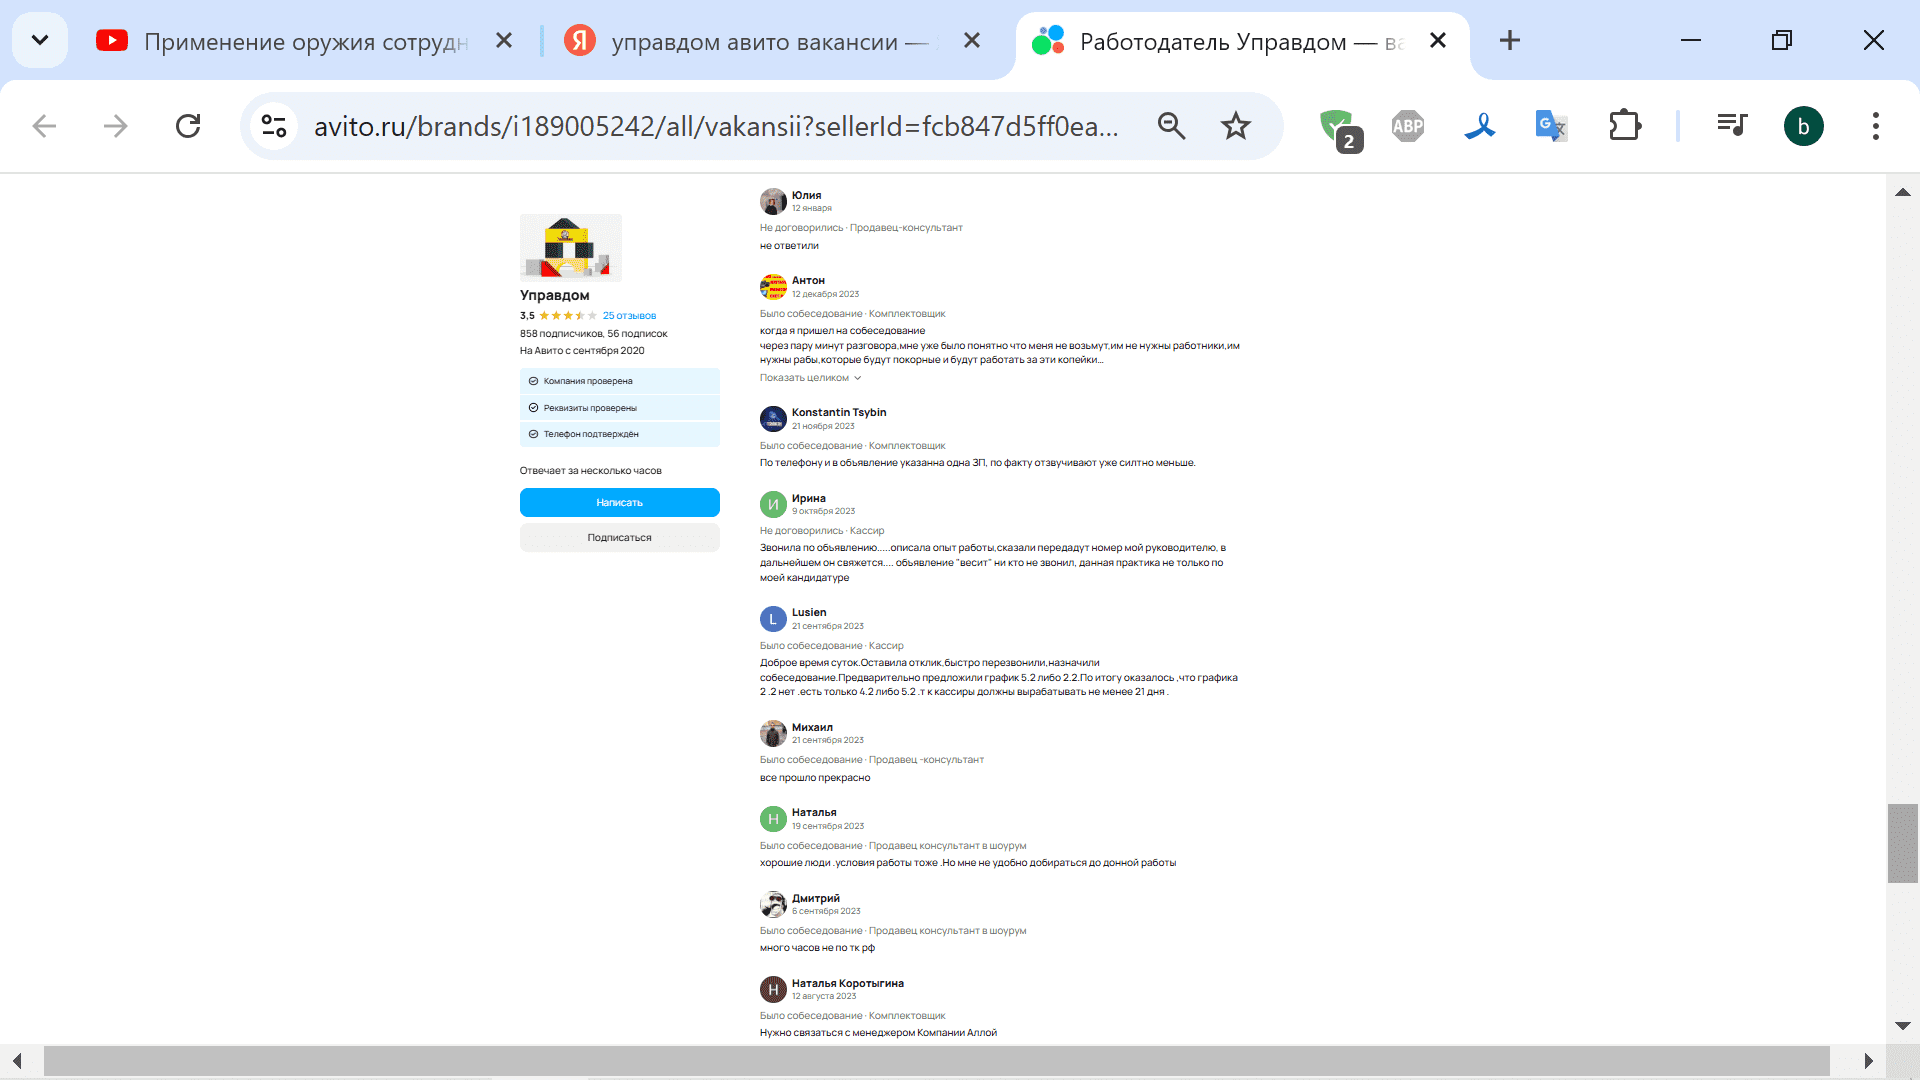The width and height of the screenshot is (1920, 1080).
Task: Open the Google Translate extension icon
Action: tap(1550, 126)
